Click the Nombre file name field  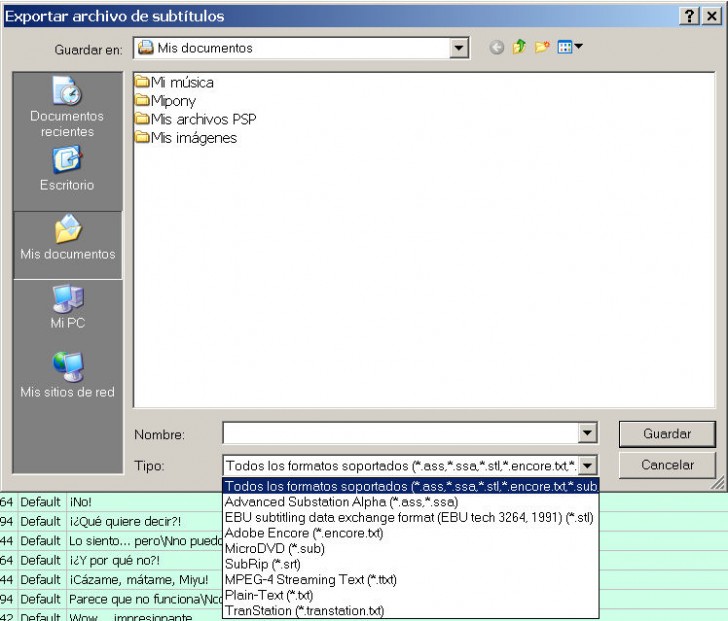click(400, 434)
